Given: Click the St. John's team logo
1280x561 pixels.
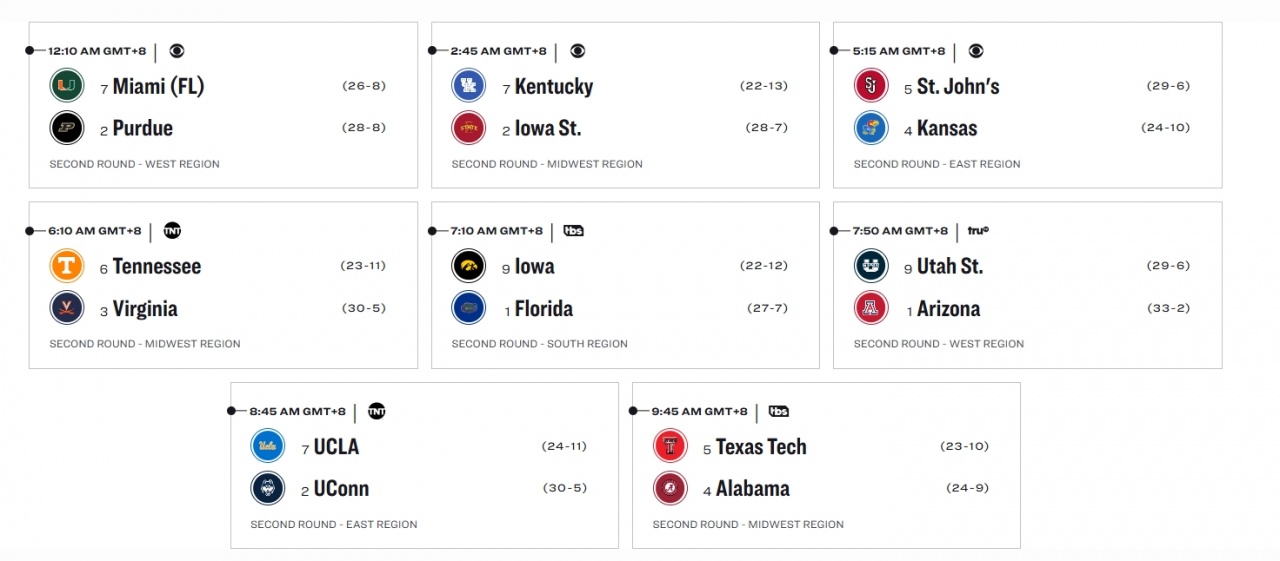Looking at the screenshot, I should [871, 86].
